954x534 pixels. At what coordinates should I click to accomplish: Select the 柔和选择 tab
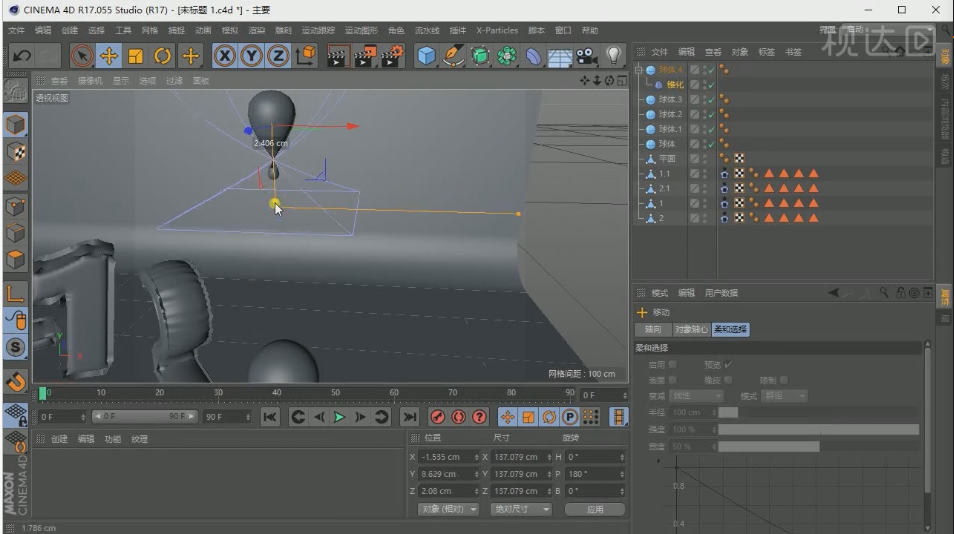[x=731, y=329]
